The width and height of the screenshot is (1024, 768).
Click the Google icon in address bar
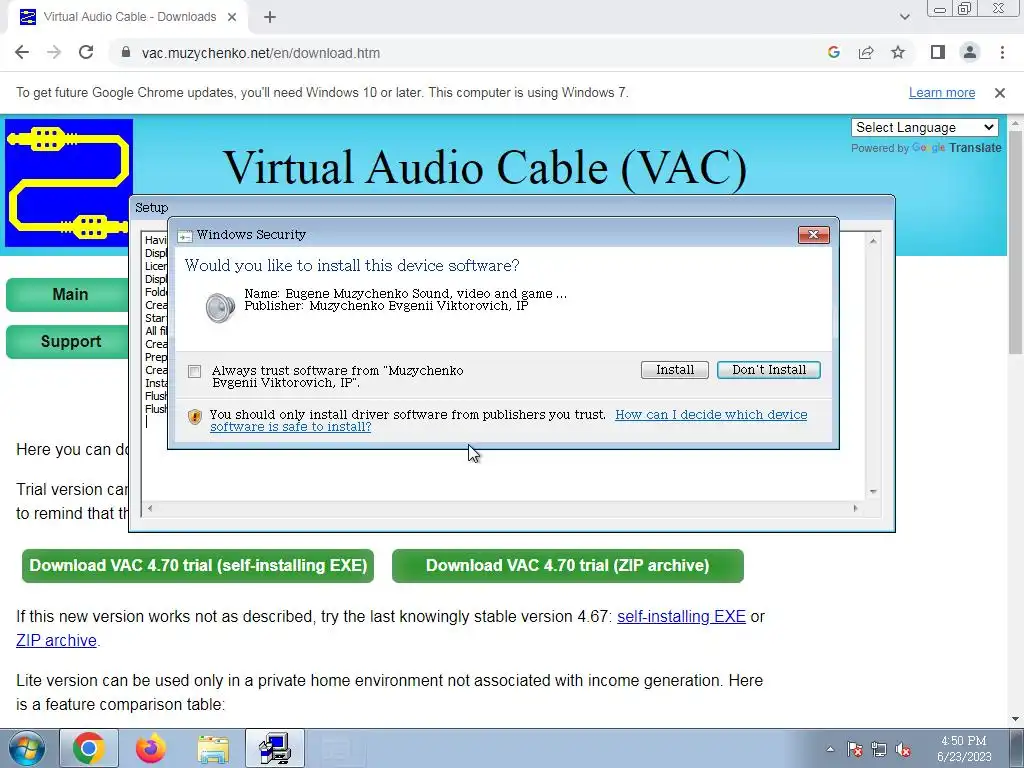coord(833,53)
